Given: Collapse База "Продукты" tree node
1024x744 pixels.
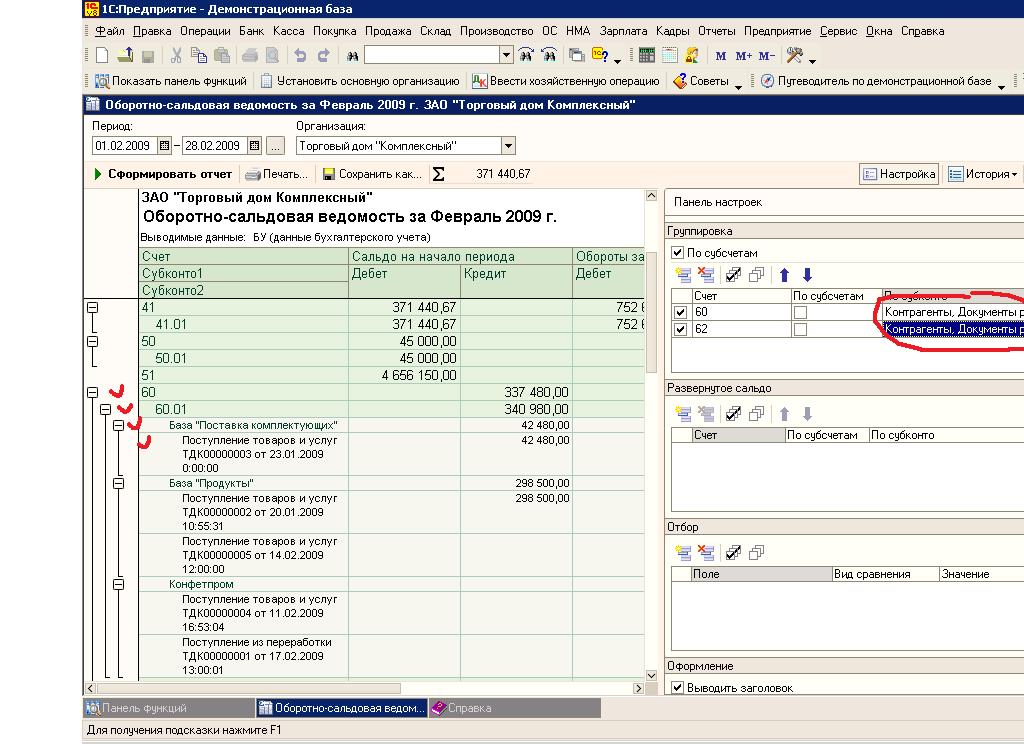Looking at the screenshot, I should 118,483.
